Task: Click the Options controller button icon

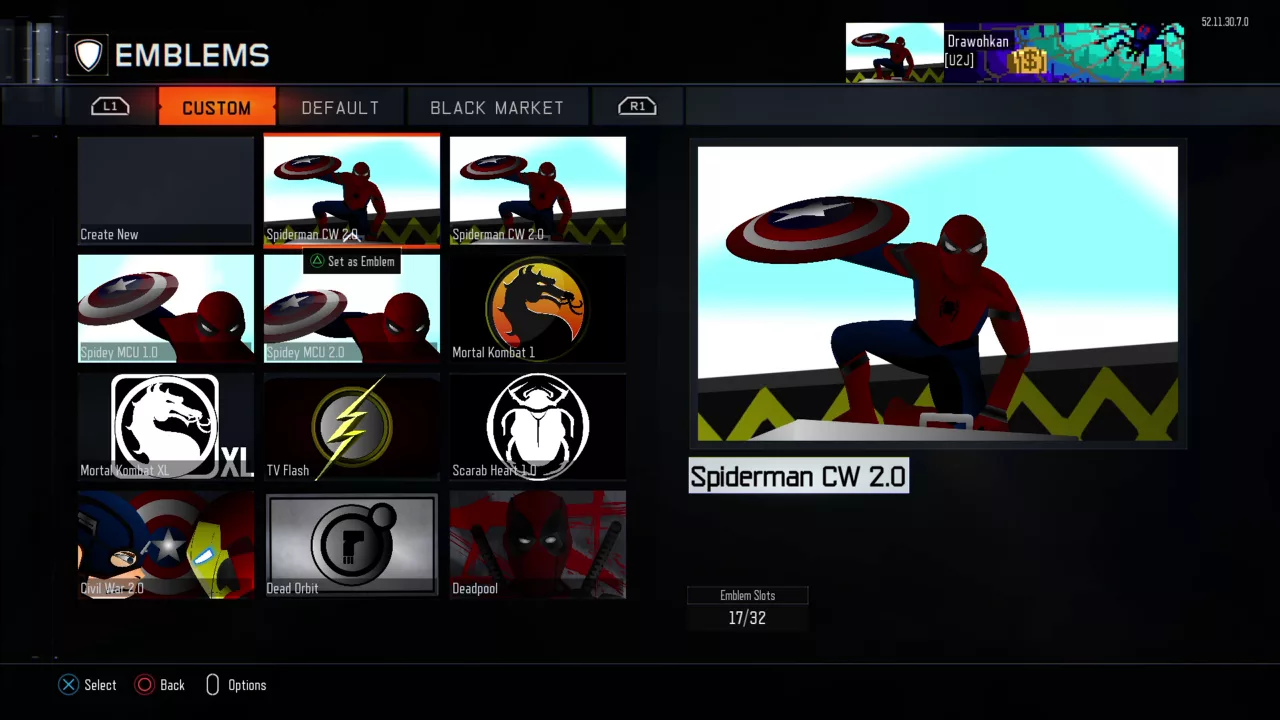Action: tap(212, 685)
